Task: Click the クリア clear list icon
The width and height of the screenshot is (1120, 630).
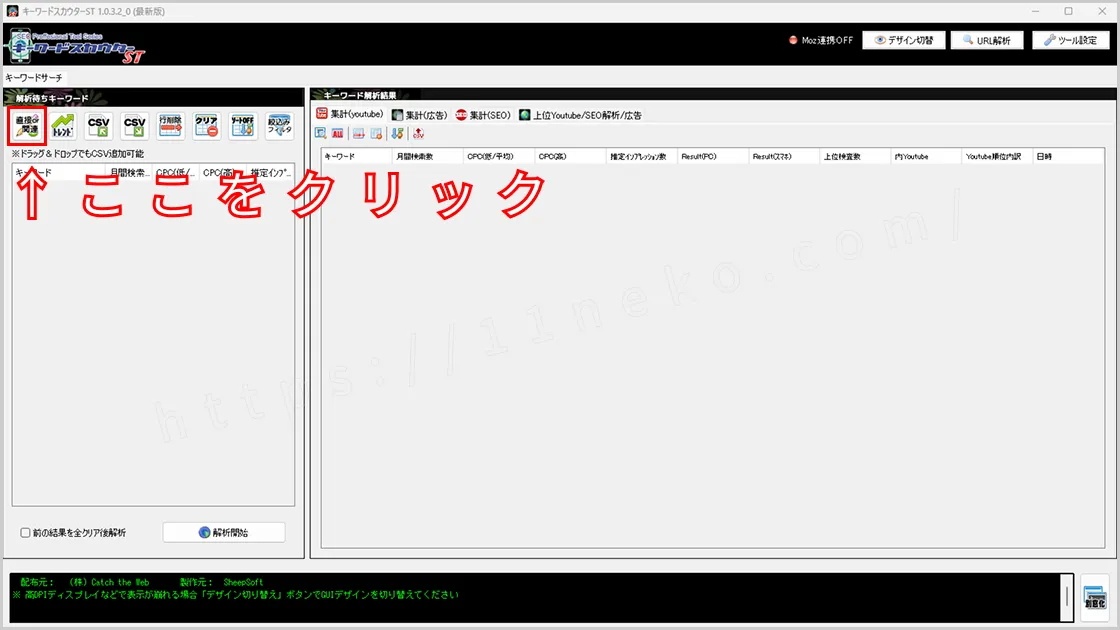Action: pos(207,125)
